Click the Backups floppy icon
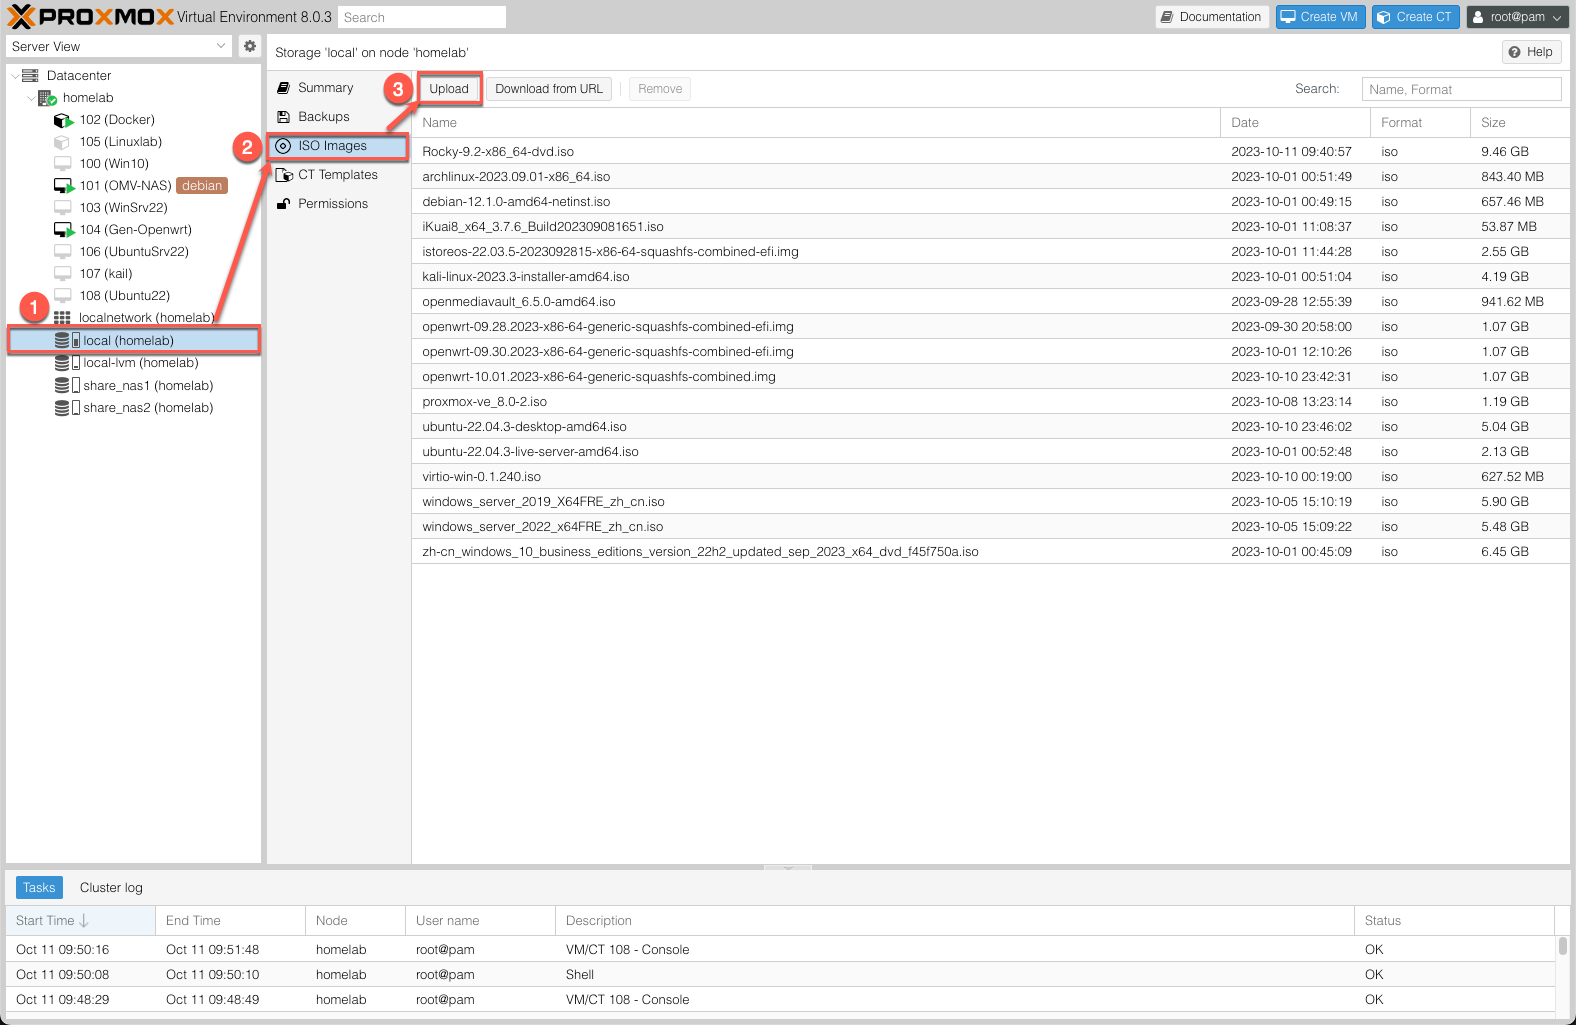This screenshot has height=1025, width=1576. click(x=283, y=117)
